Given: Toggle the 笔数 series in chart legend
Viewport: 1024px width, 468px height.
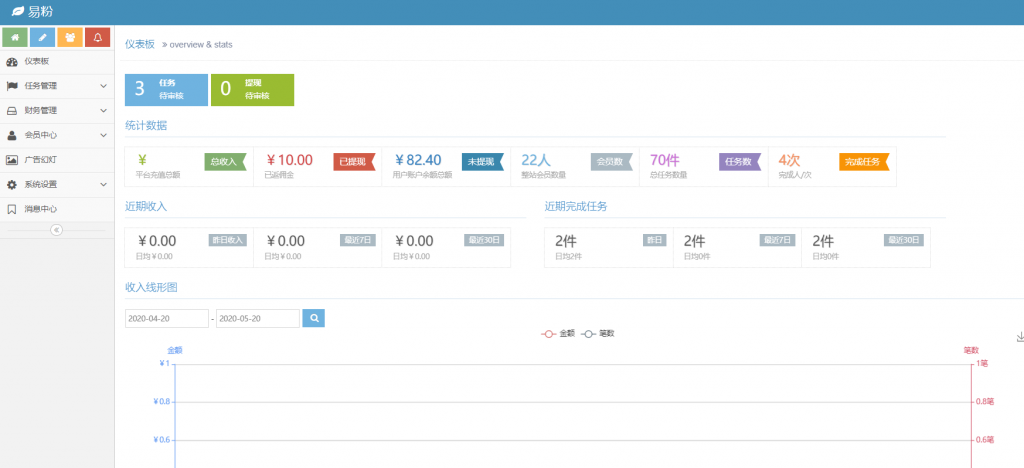Looking at the screenshot, I should click(x=598, y=333).
